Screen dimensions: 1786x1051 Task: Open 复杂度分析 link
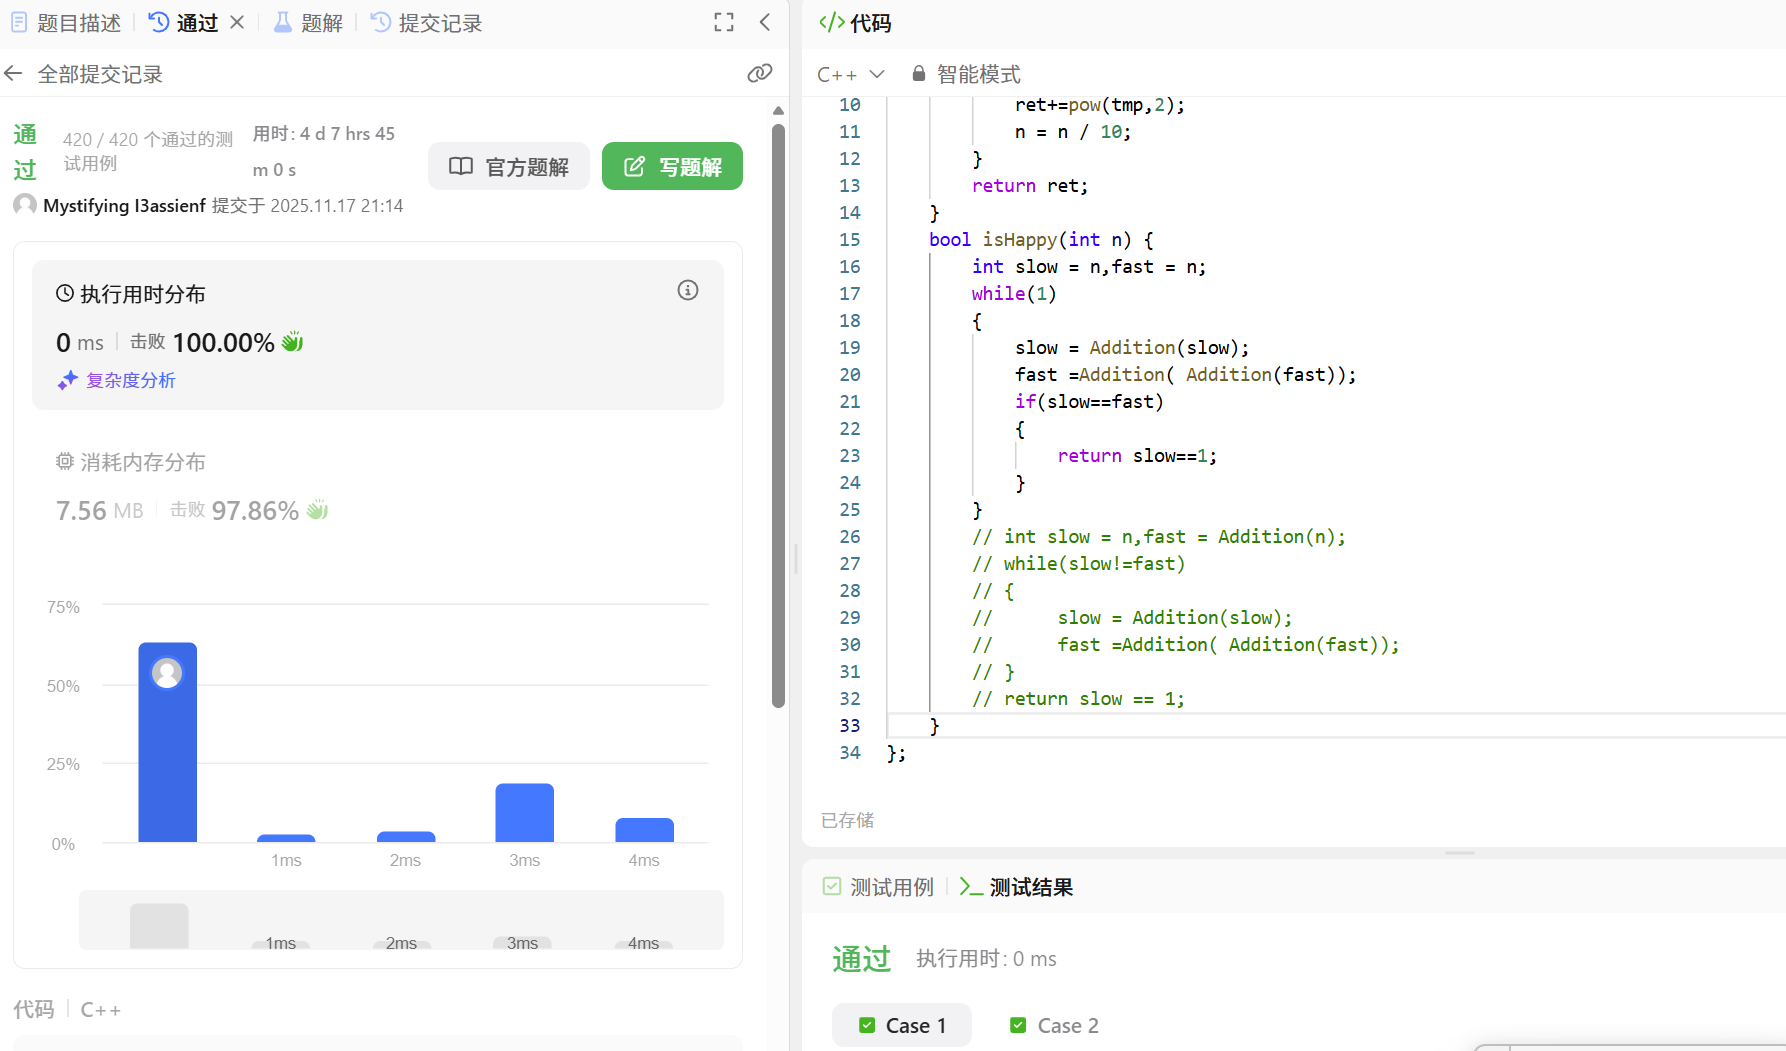click(131, 381)
